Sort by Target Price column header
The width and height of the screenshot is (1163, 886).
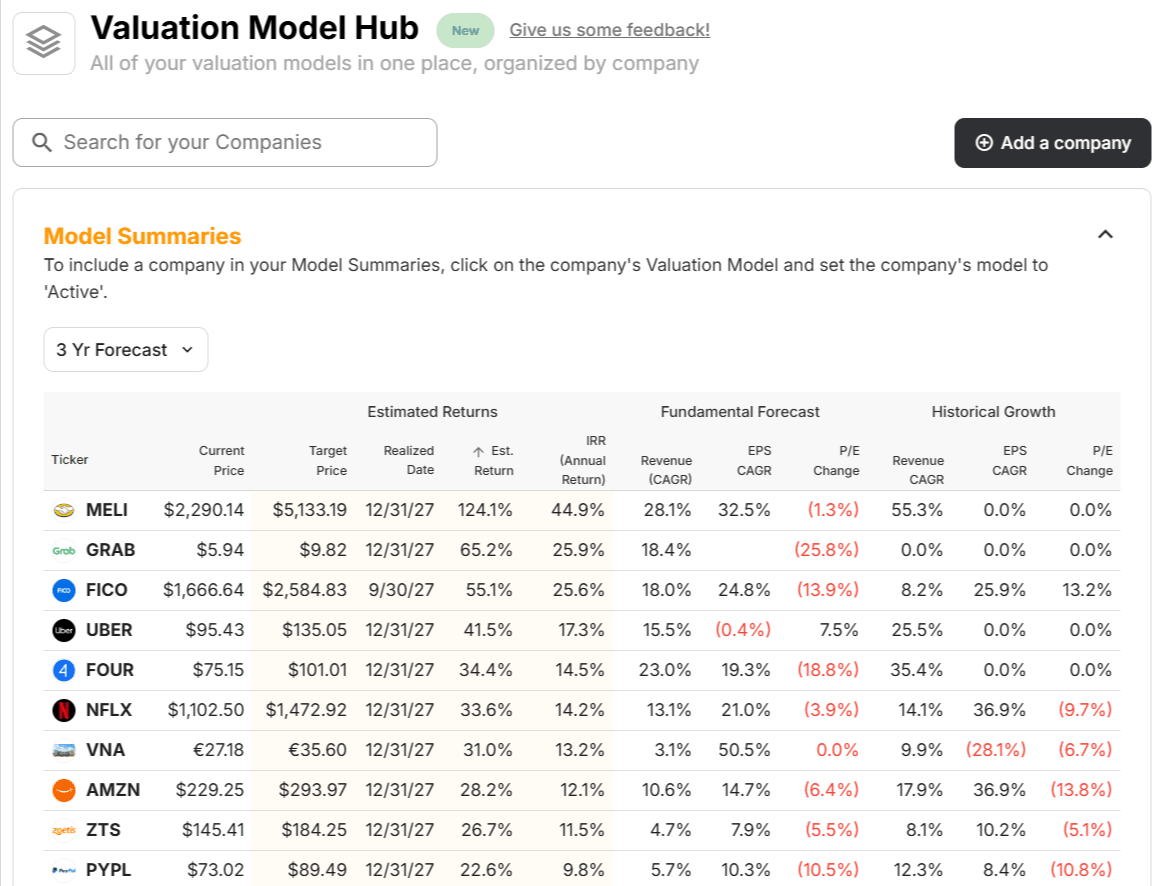click(x=327, y=460)
